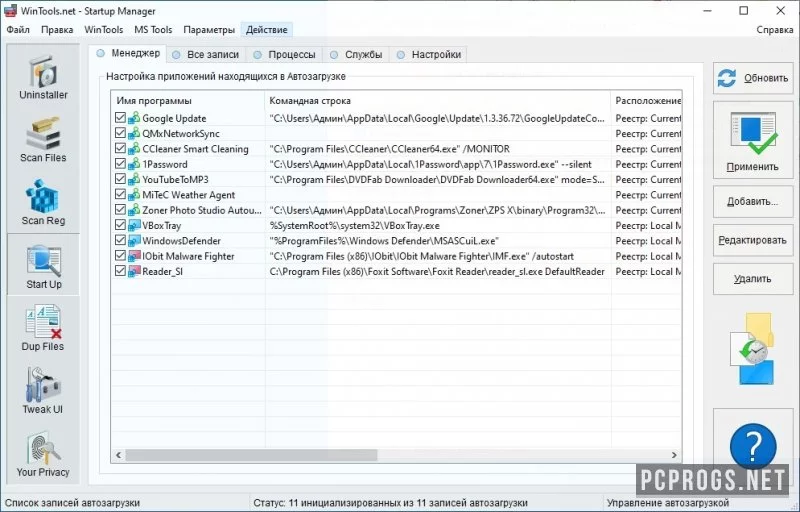Uncheck the VBoxTray startup checkbox
This screenshot has width=800, height=512.
pos(120,225)
